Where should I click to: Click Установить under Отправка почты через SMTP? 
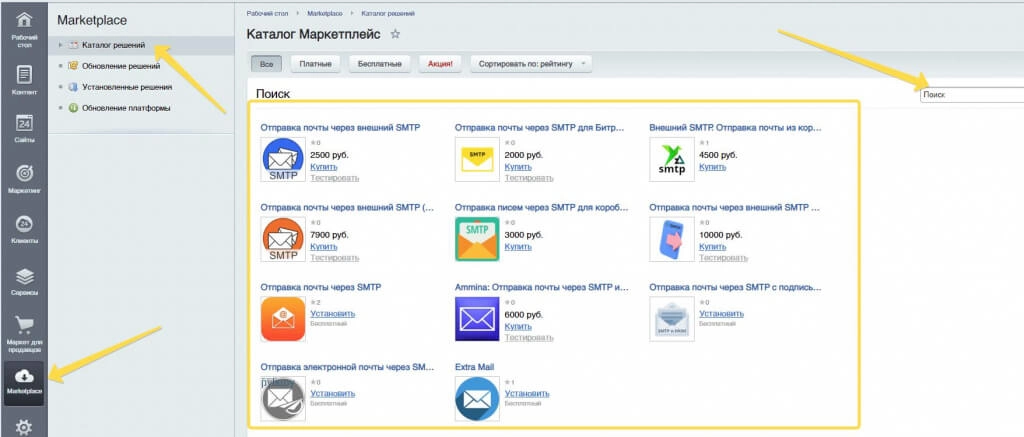pos(332,314)
